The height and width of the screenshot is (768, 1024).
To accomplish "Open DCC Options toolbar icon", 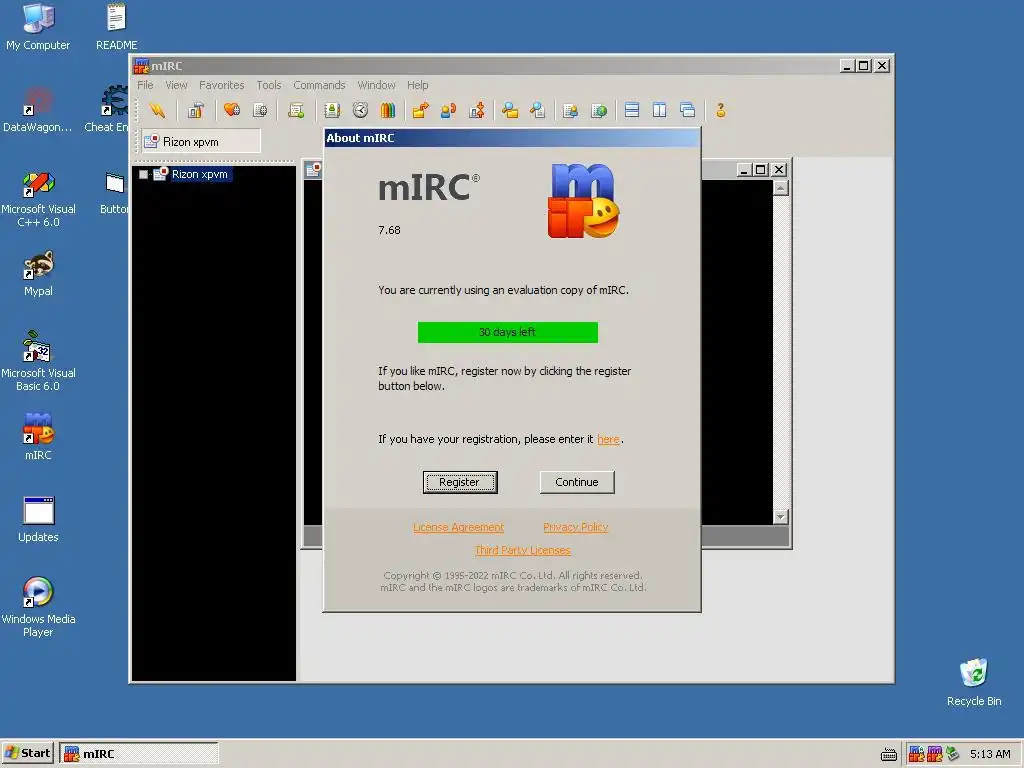I will tap(477, 110).
